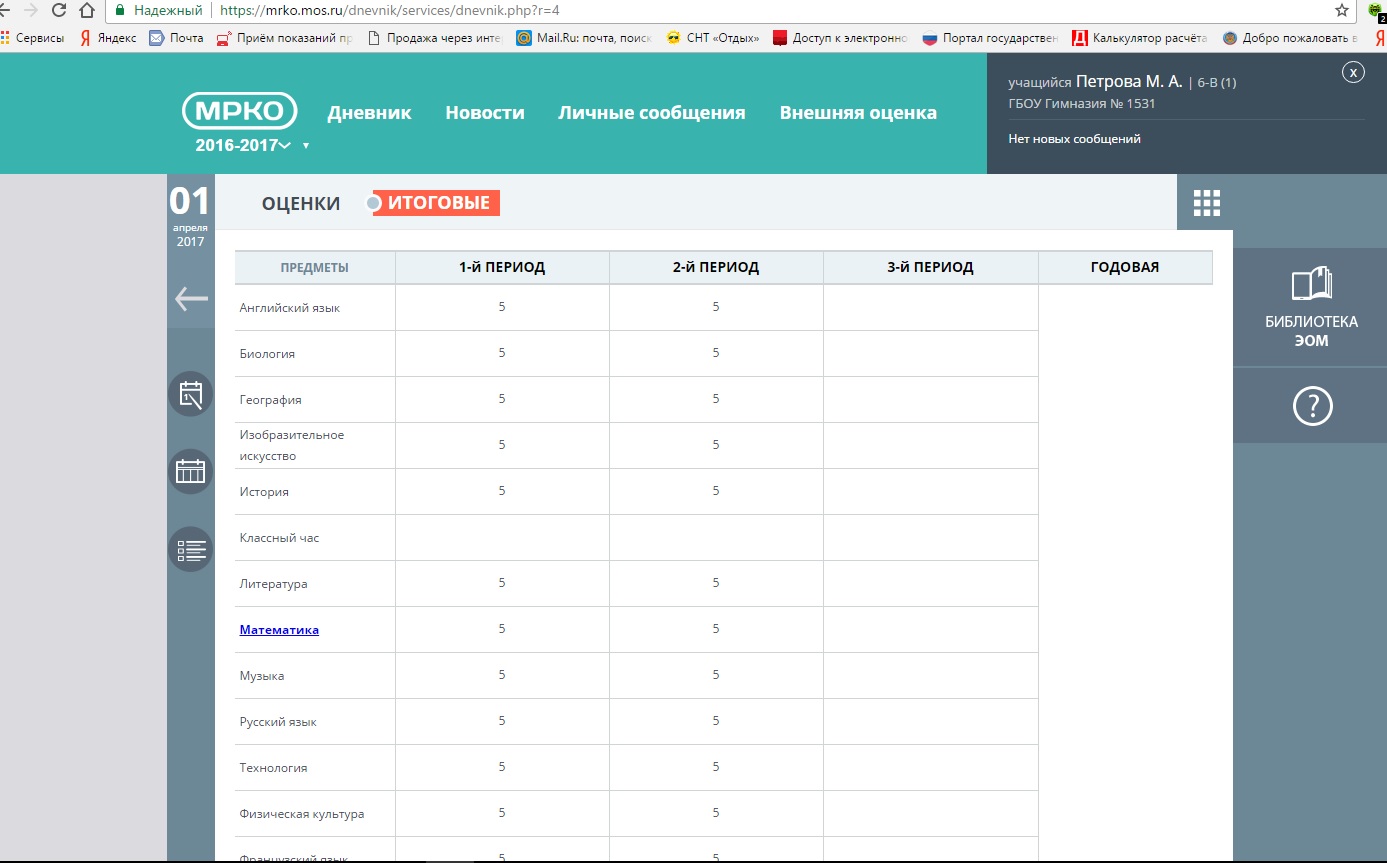
Task: Open the Дневник menu item
Action: [x=369, y=113]
